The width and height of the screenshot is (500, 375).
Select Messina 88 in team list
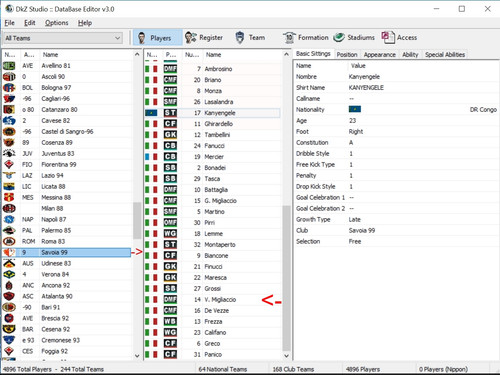coord(66,198)
